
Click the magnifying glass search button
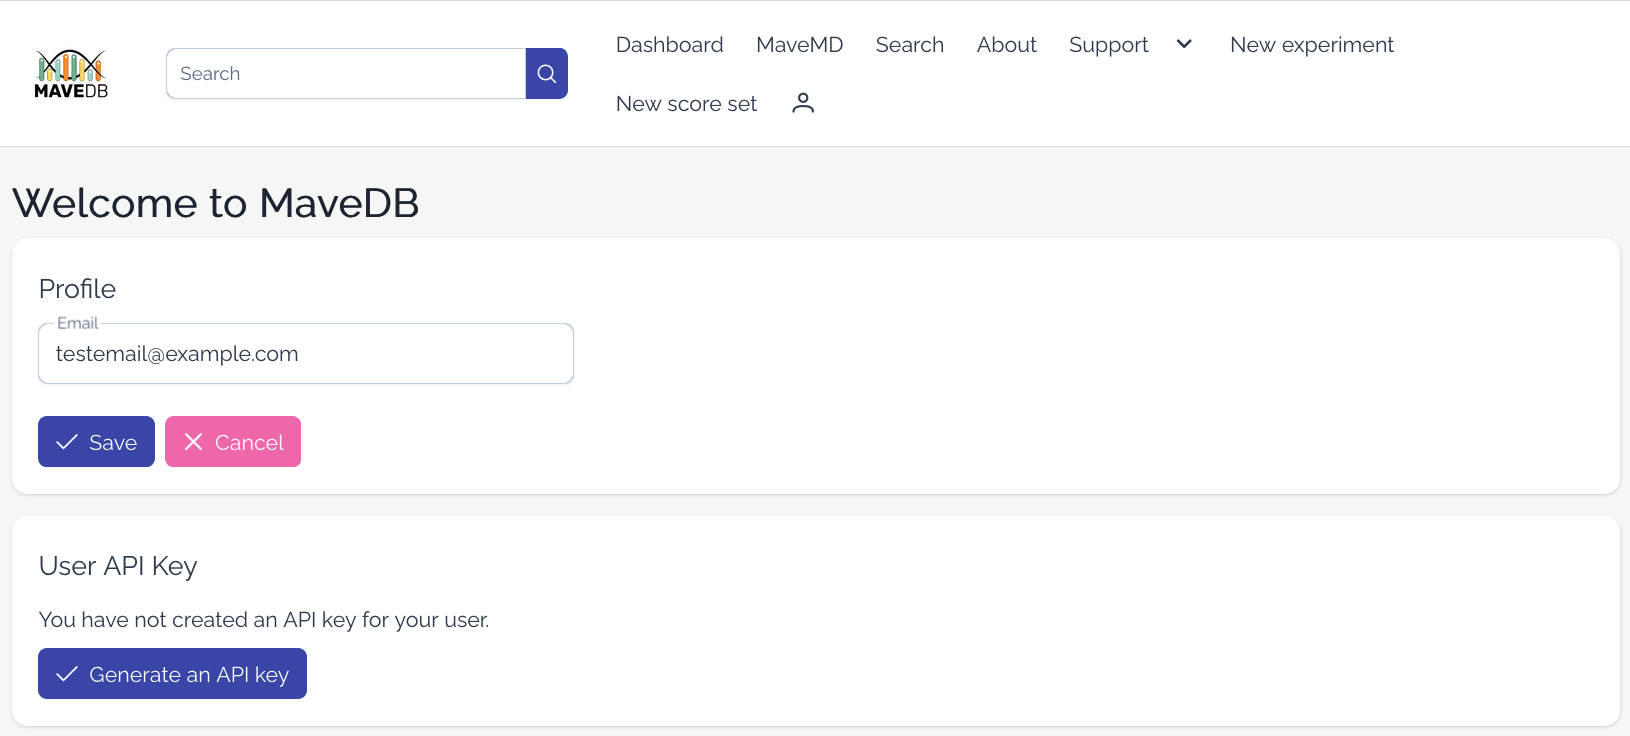[547, 74]
